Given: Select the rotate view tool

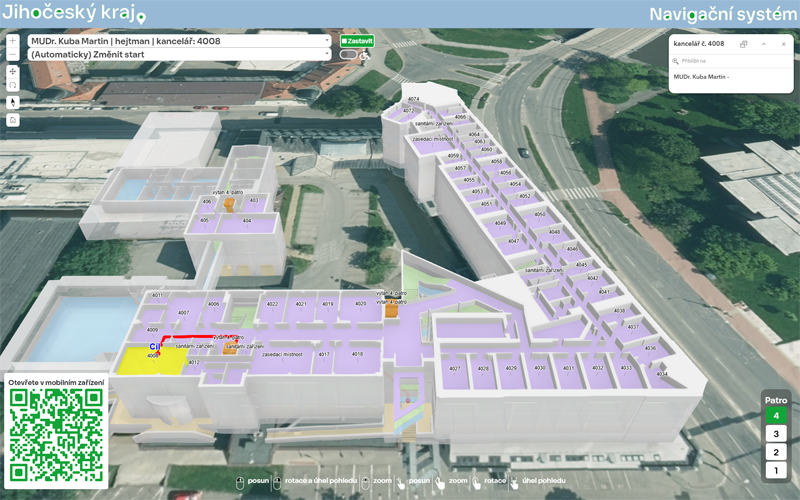Looking at the screenshot, I should click(12, 85).
